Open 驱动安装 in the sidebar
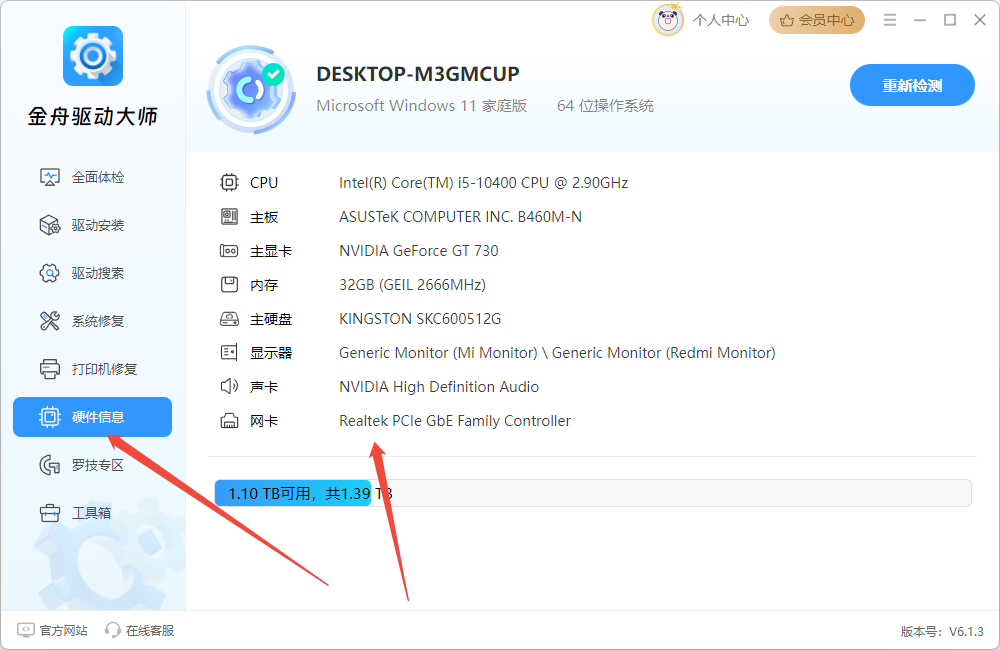Image resolution: width=1000 pixels, height=650 pixels. tap(92, 225)
